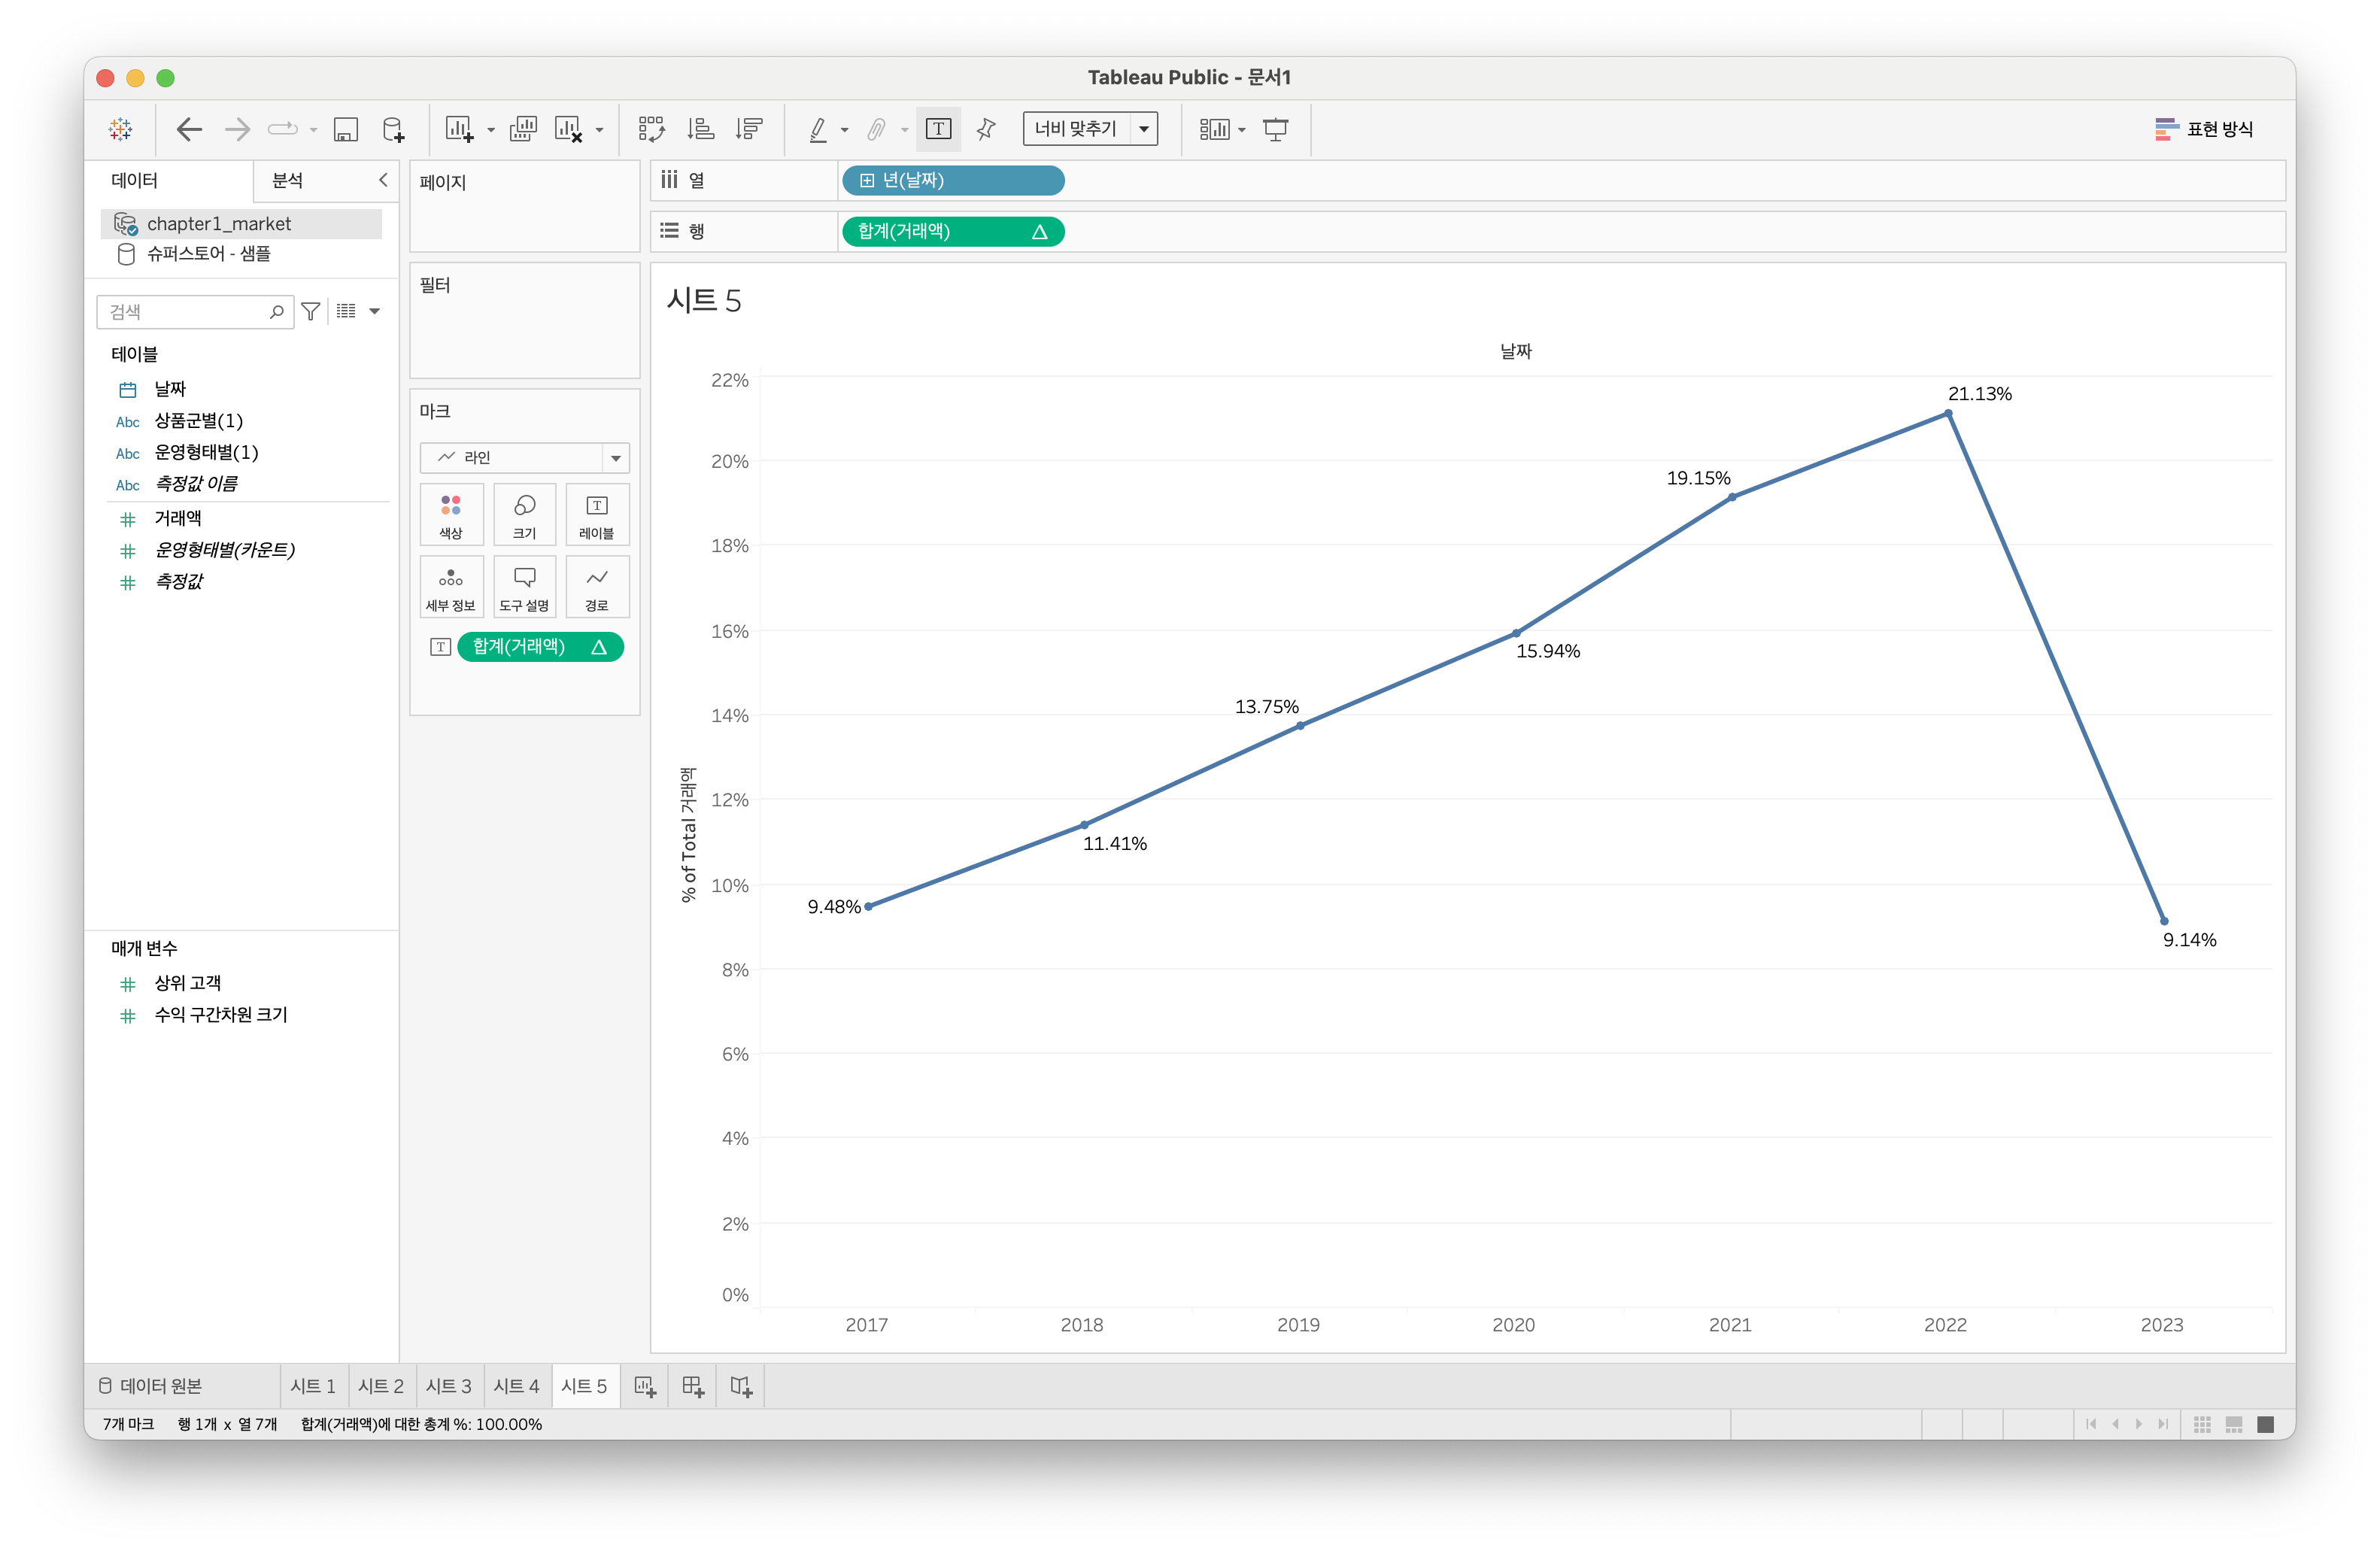Toggle Show mark labels toolbar button
2380x1551 pixels.
pos(938,129)
